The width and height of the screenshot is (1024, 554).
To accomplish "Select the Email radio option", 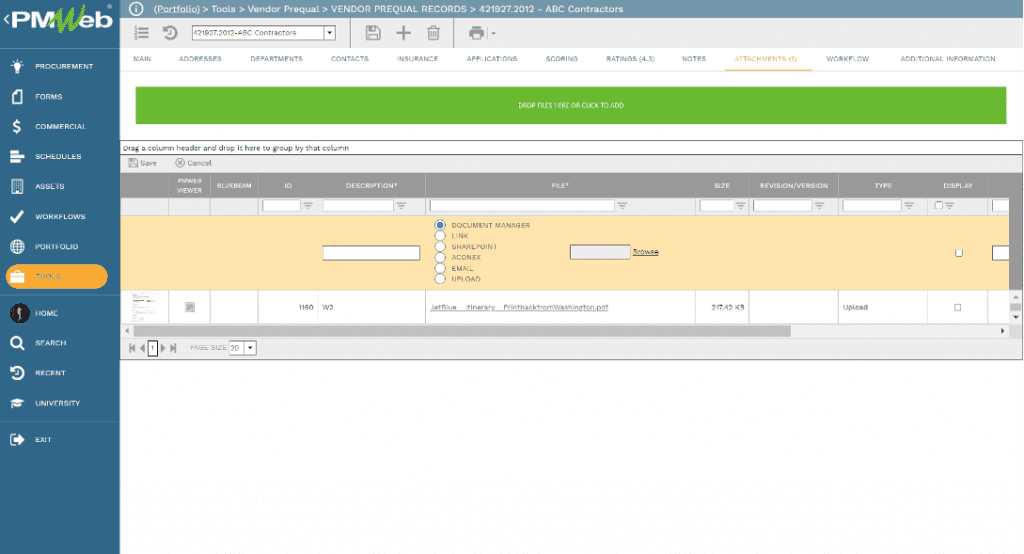I will (x=440, y=269).
